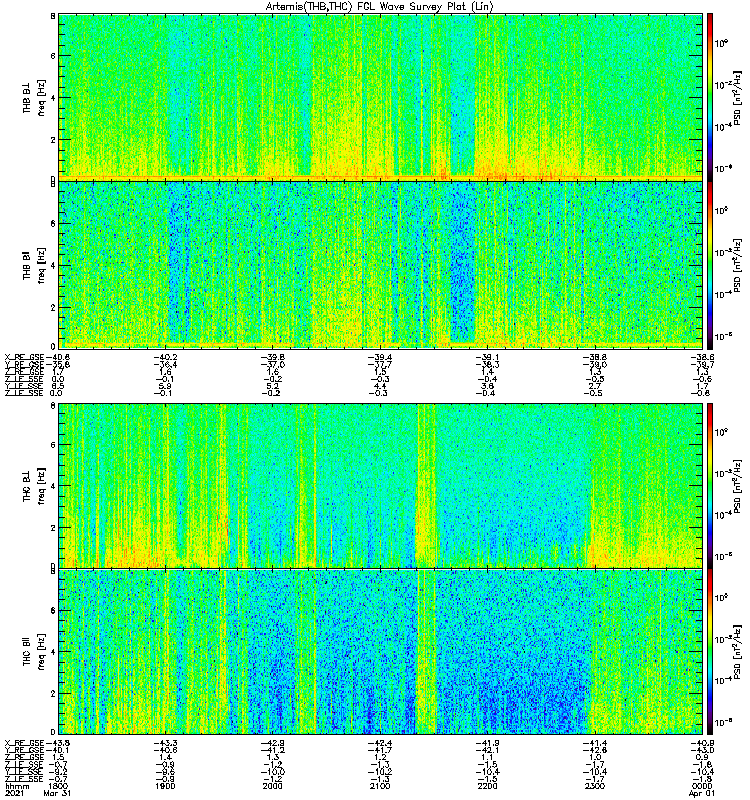Click the THB B-parallel spectrogram panel
Viewport: 750px width, 800px height.
(x=380, y=265)
